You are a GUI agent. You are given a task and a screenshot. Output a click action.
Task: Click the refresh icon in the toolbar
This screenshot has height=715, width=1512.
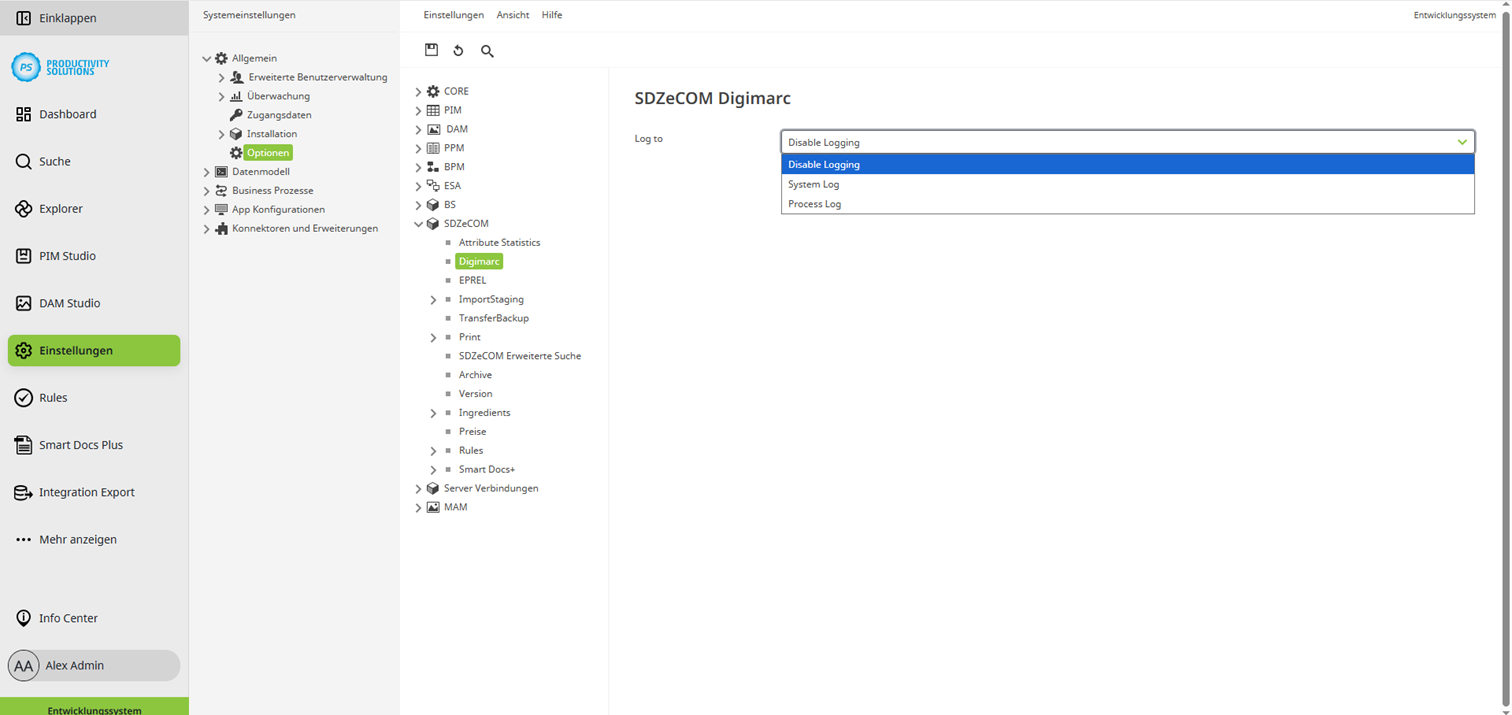coord(458,50)
